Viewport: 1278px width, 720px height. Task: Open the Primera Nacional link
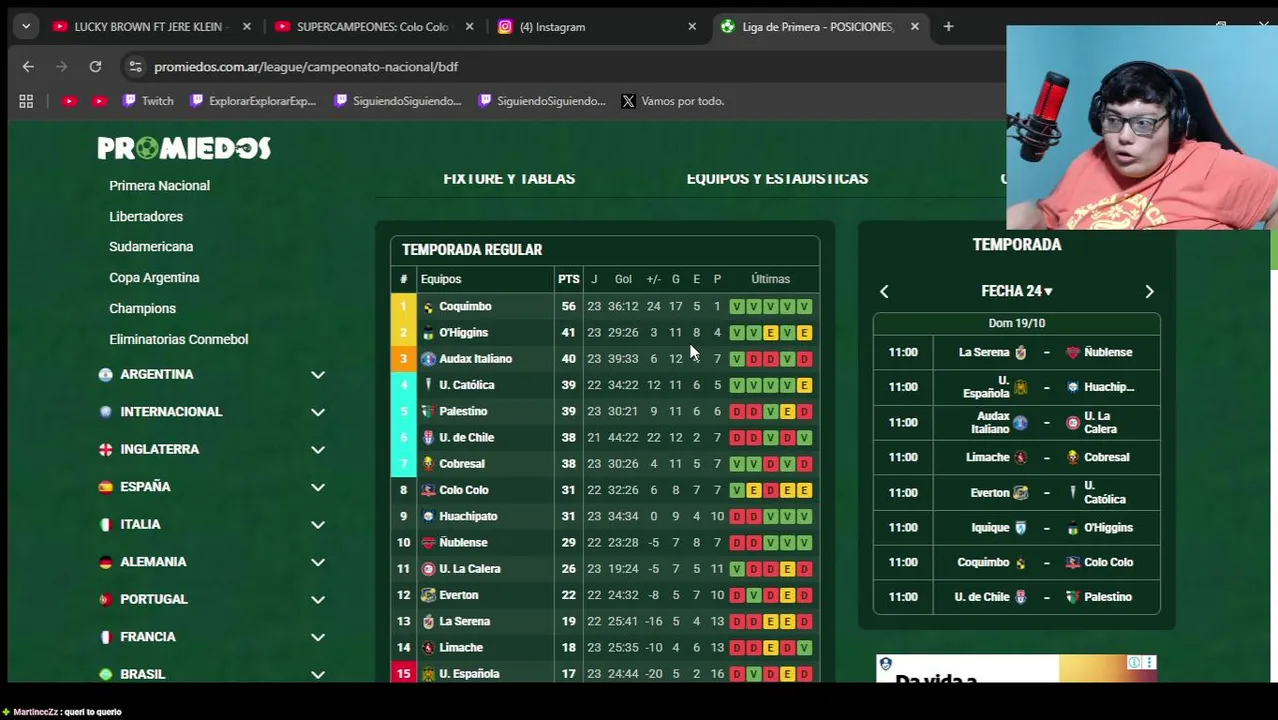coord(159,186)
